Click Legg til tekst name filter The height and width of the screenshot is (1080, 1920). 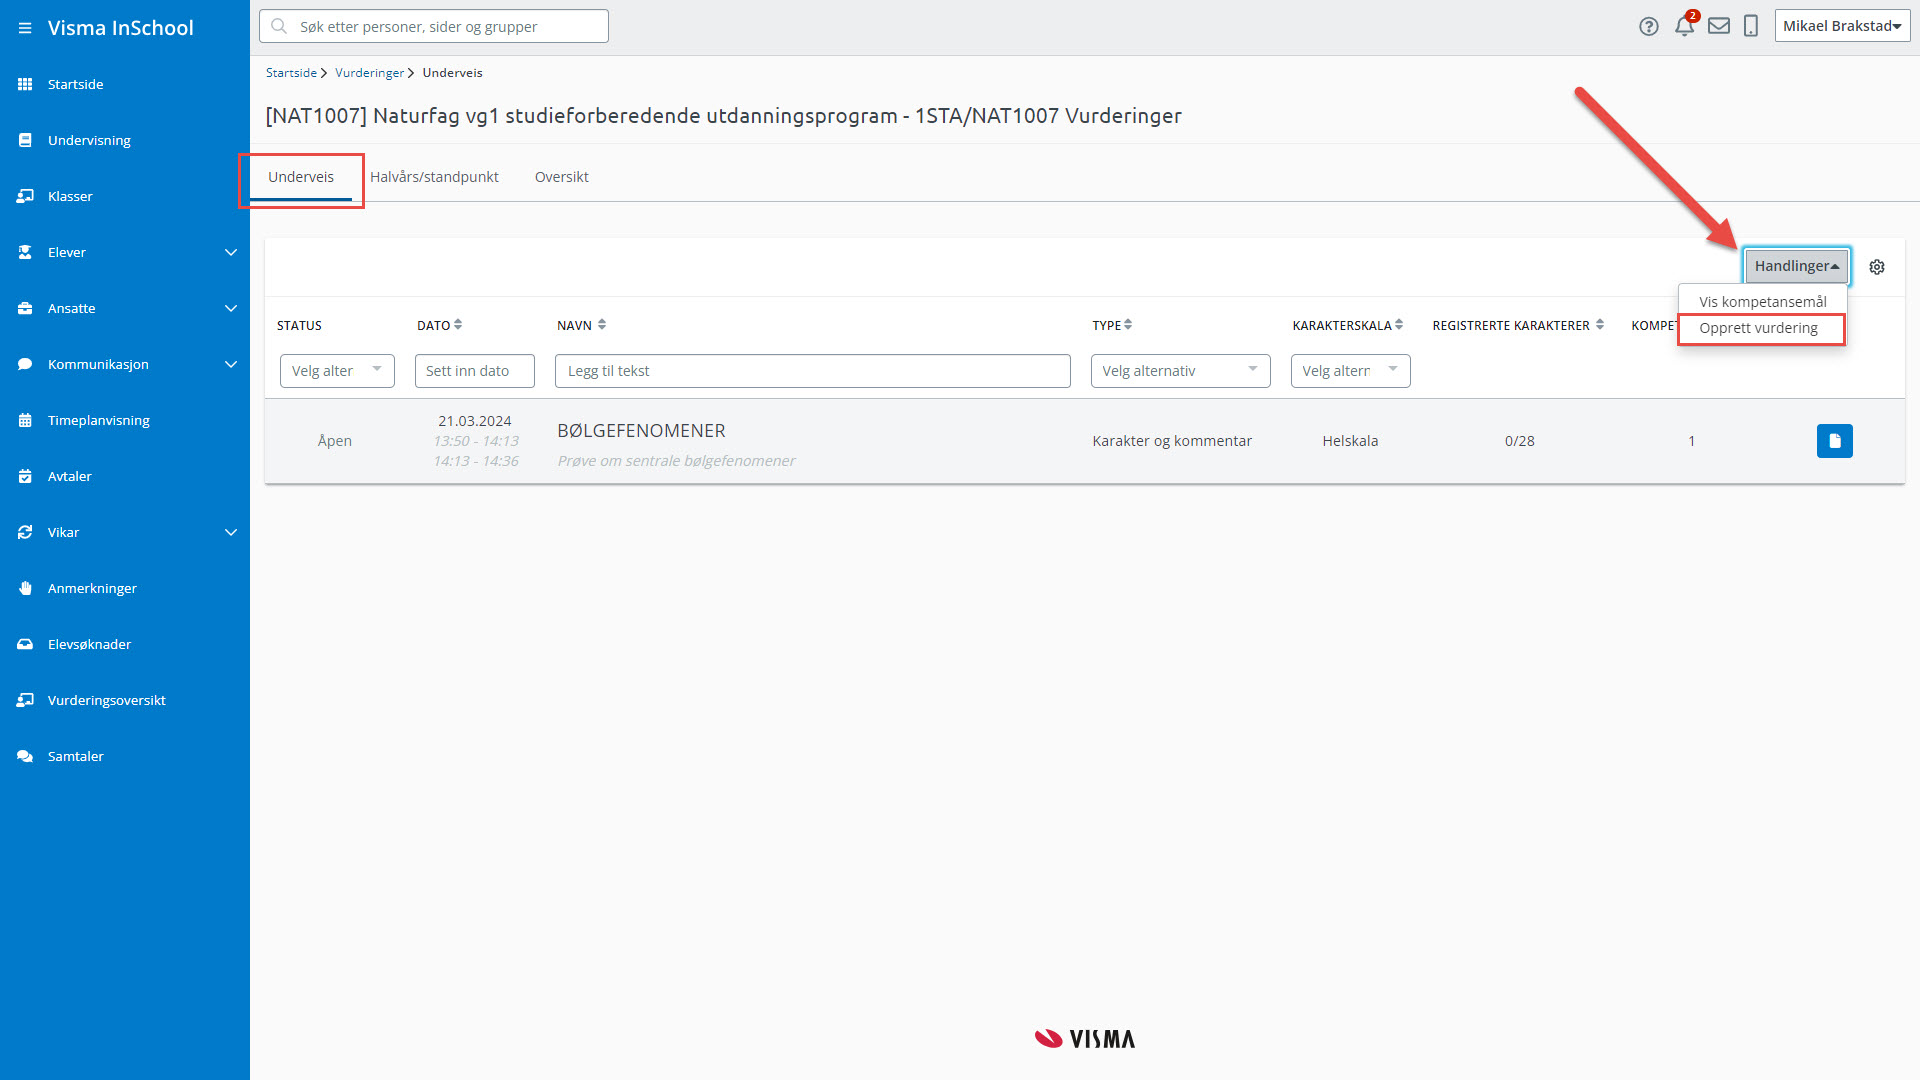[x=813, y=371]
